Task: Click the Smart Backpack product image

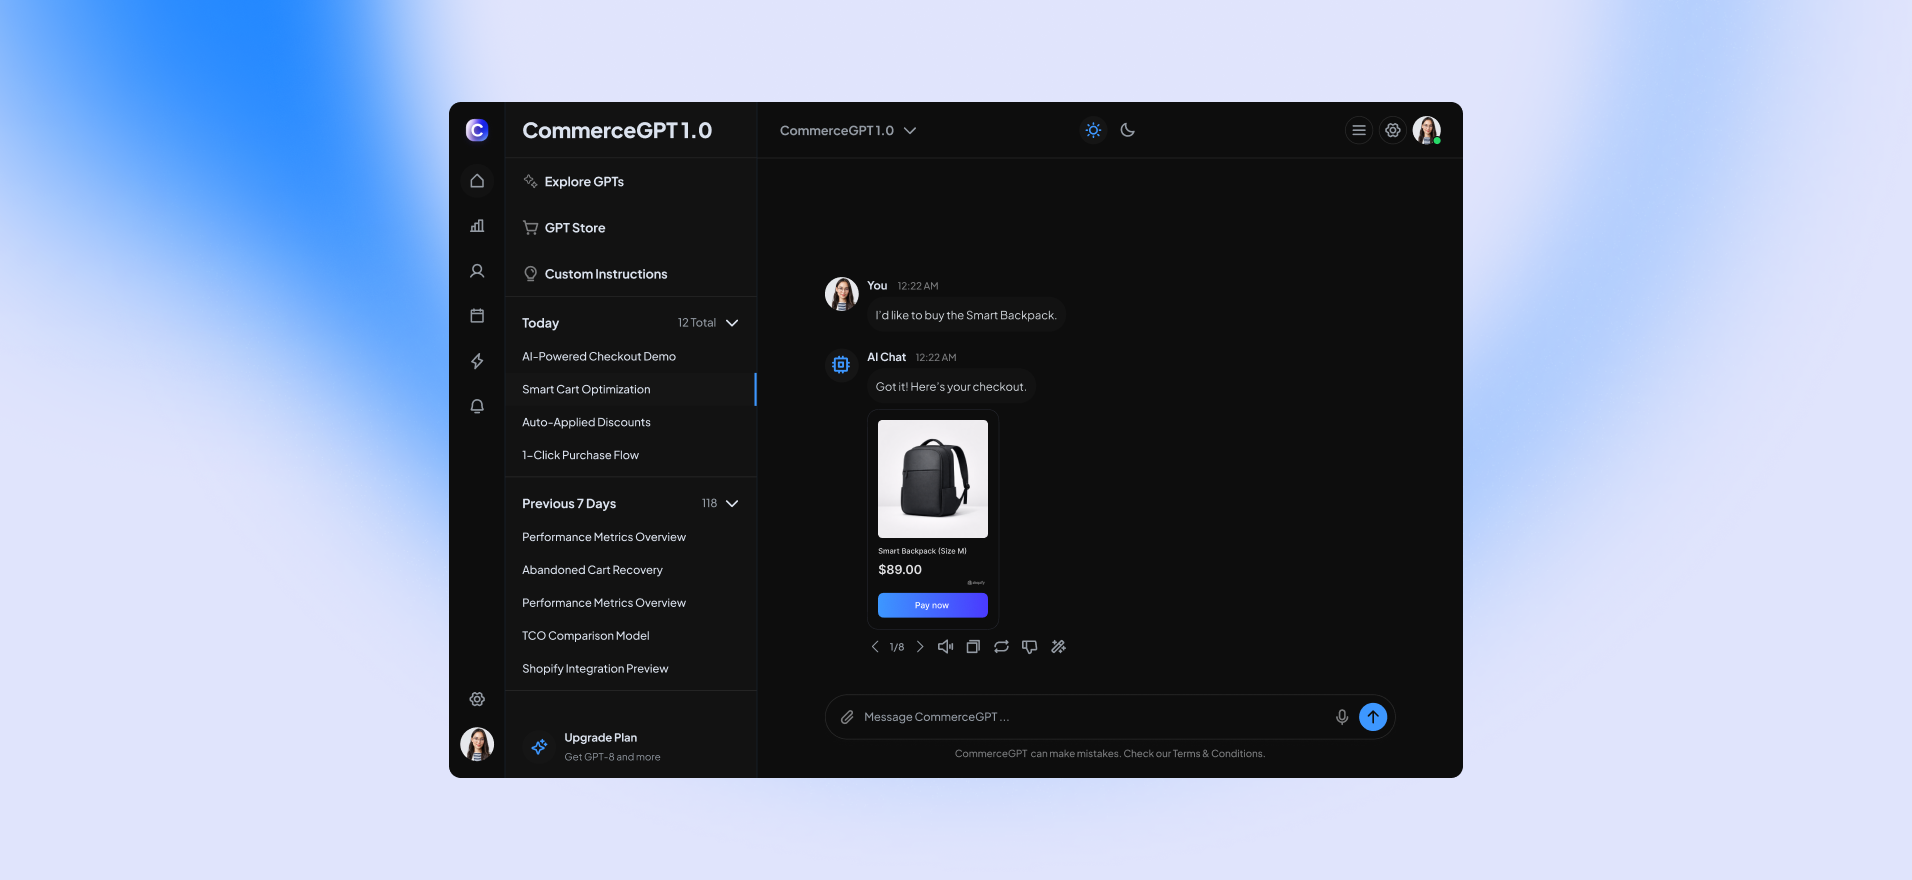Action: tap(933, 479)
